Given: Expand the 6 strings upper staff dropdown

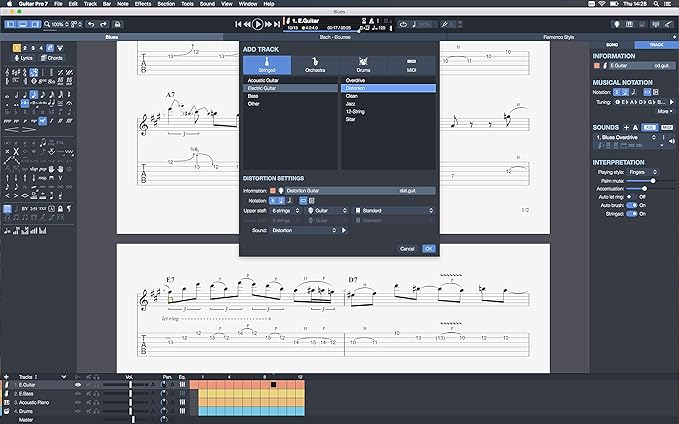Looking at the screenshot, I should [x=287, y=210].
